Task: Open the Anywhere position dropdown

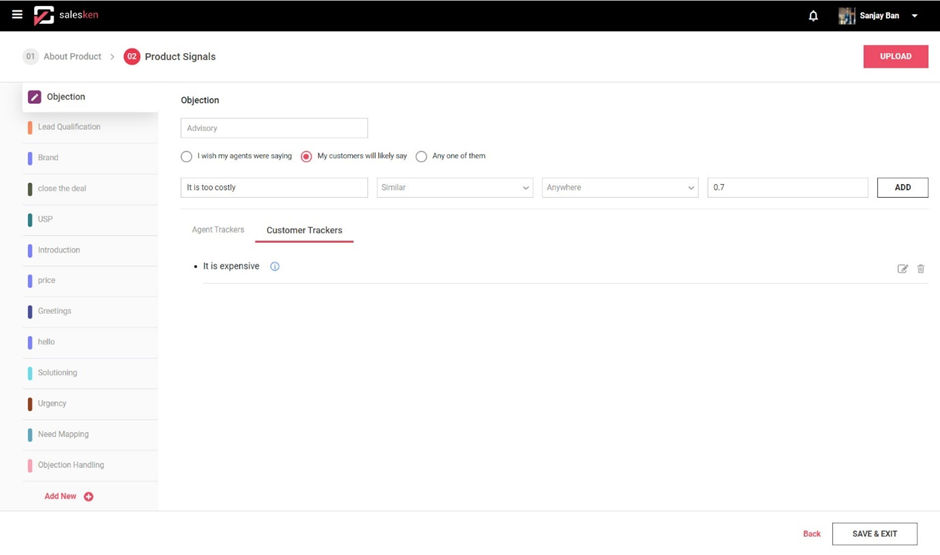Action: [x=620, y=188]
